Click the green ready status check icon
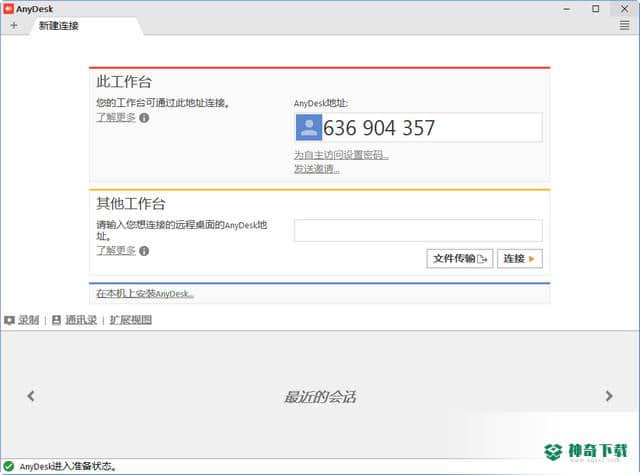Image resolution: width=640 pixels, height=475 pixels. [x=9, y=466]
